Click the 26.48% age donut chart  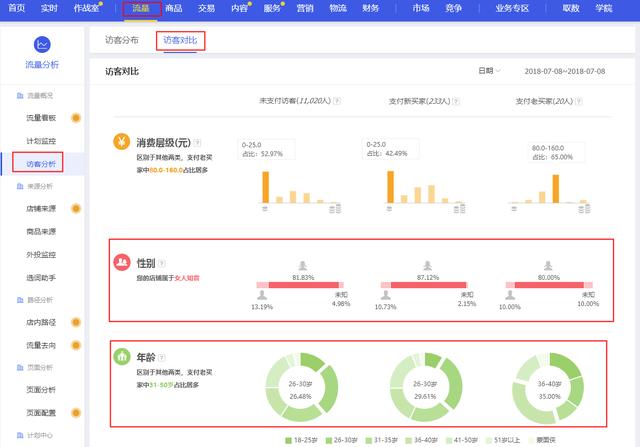302,387
